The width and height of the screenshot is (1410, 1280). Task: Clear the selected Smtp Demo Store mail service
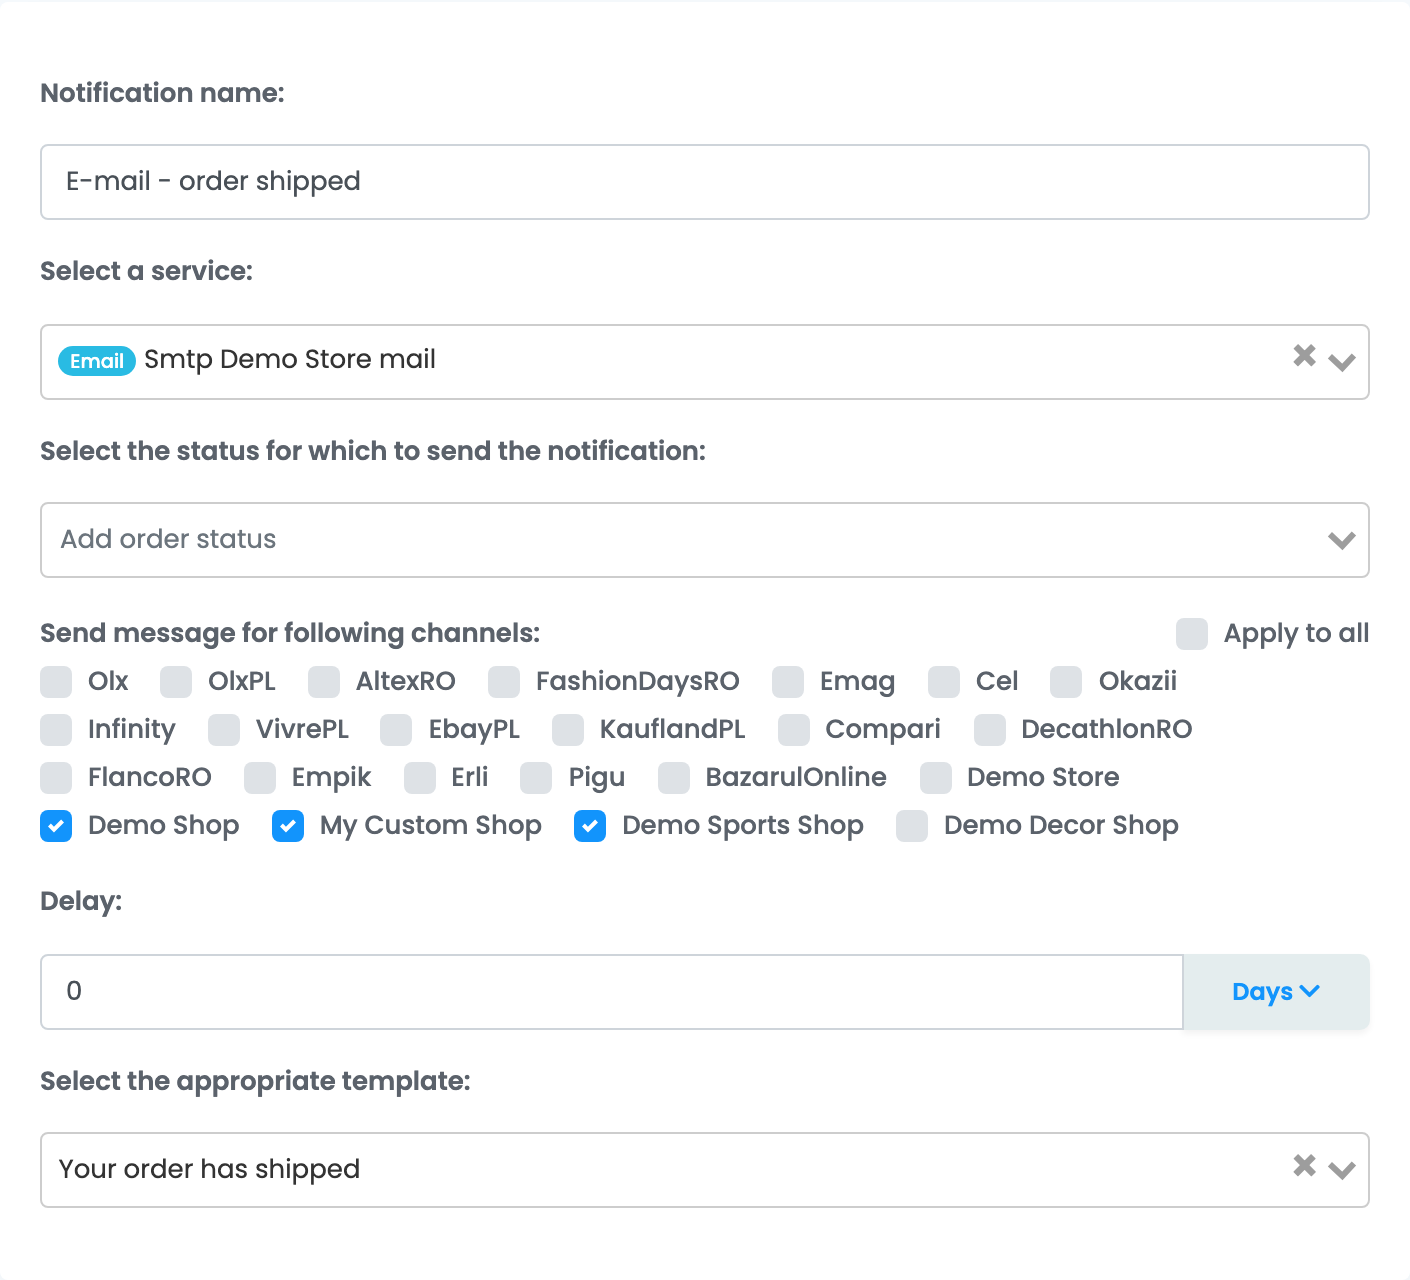click(1304, 356)
